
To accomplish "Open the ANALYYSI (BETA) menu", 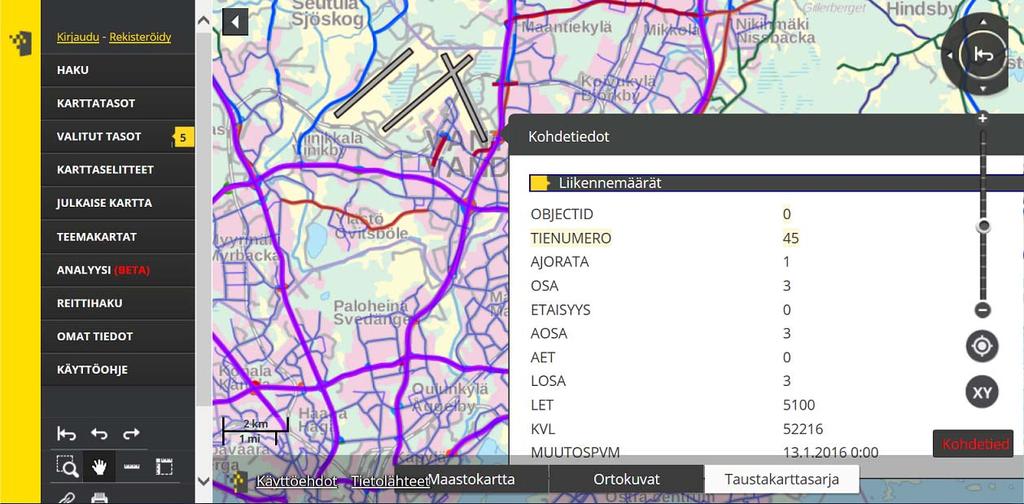I will point(118,270).
